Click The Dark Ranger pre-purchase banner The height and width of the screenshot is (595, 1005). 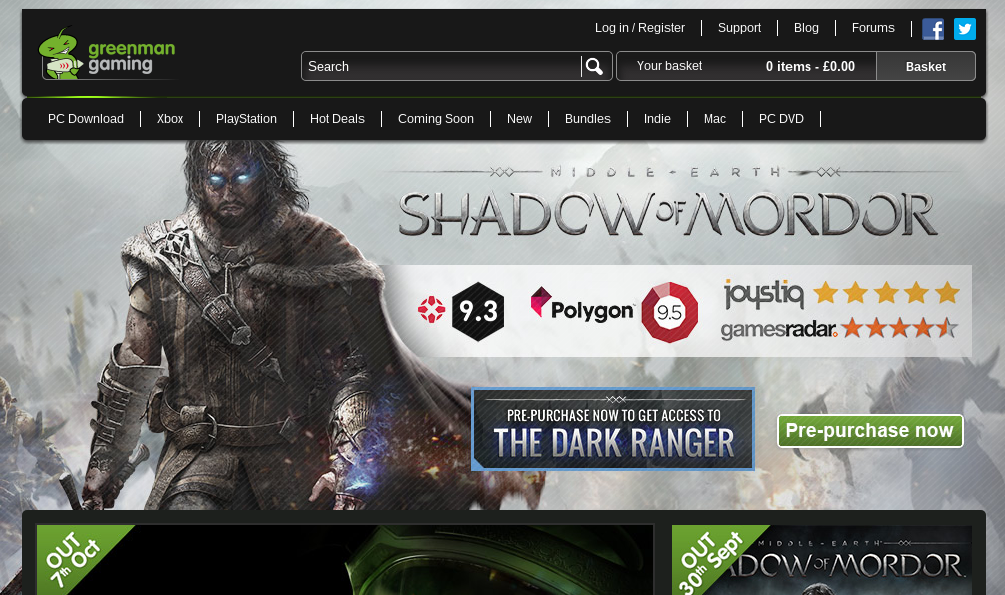[613, 429]
